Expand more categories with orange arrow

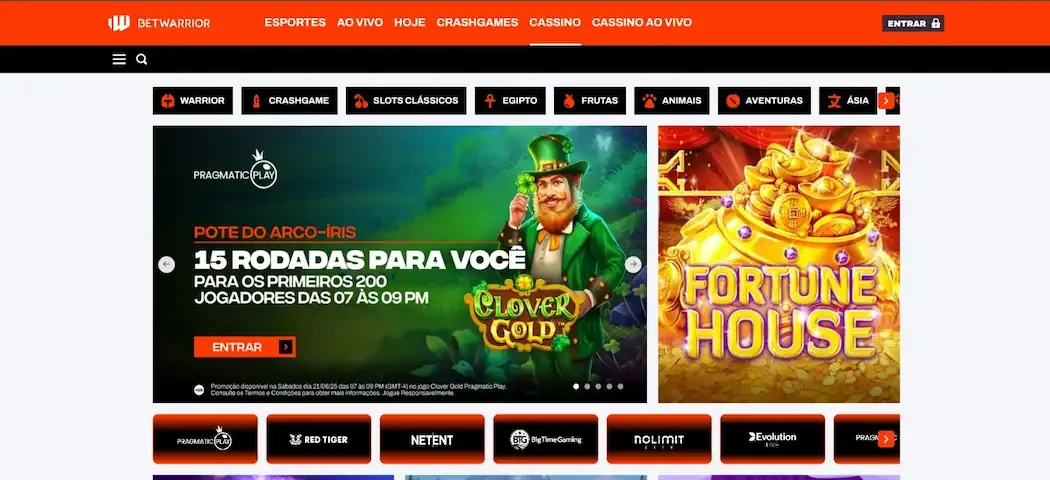click(886, 101)
